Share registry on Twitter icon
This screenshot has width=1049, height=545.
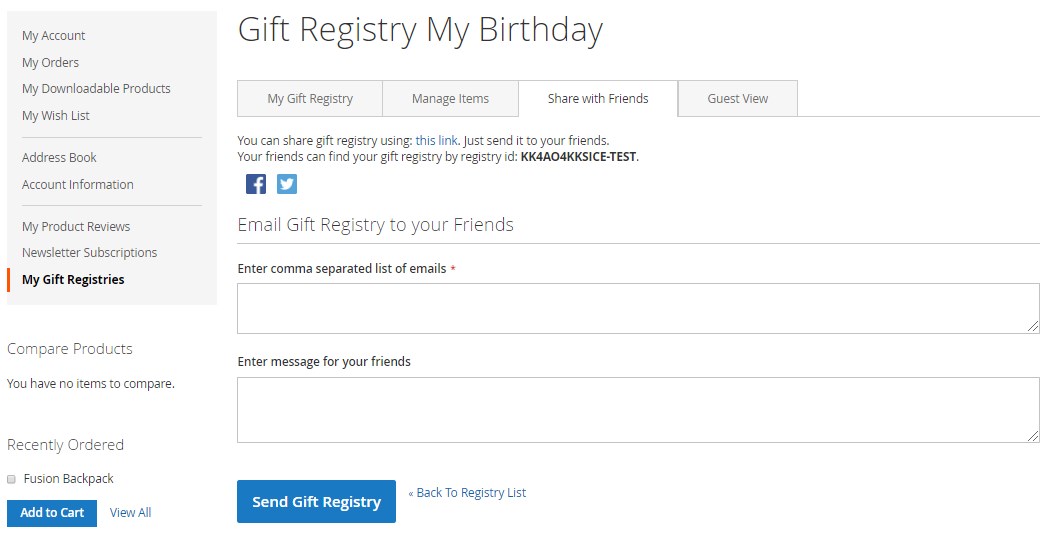287,184
